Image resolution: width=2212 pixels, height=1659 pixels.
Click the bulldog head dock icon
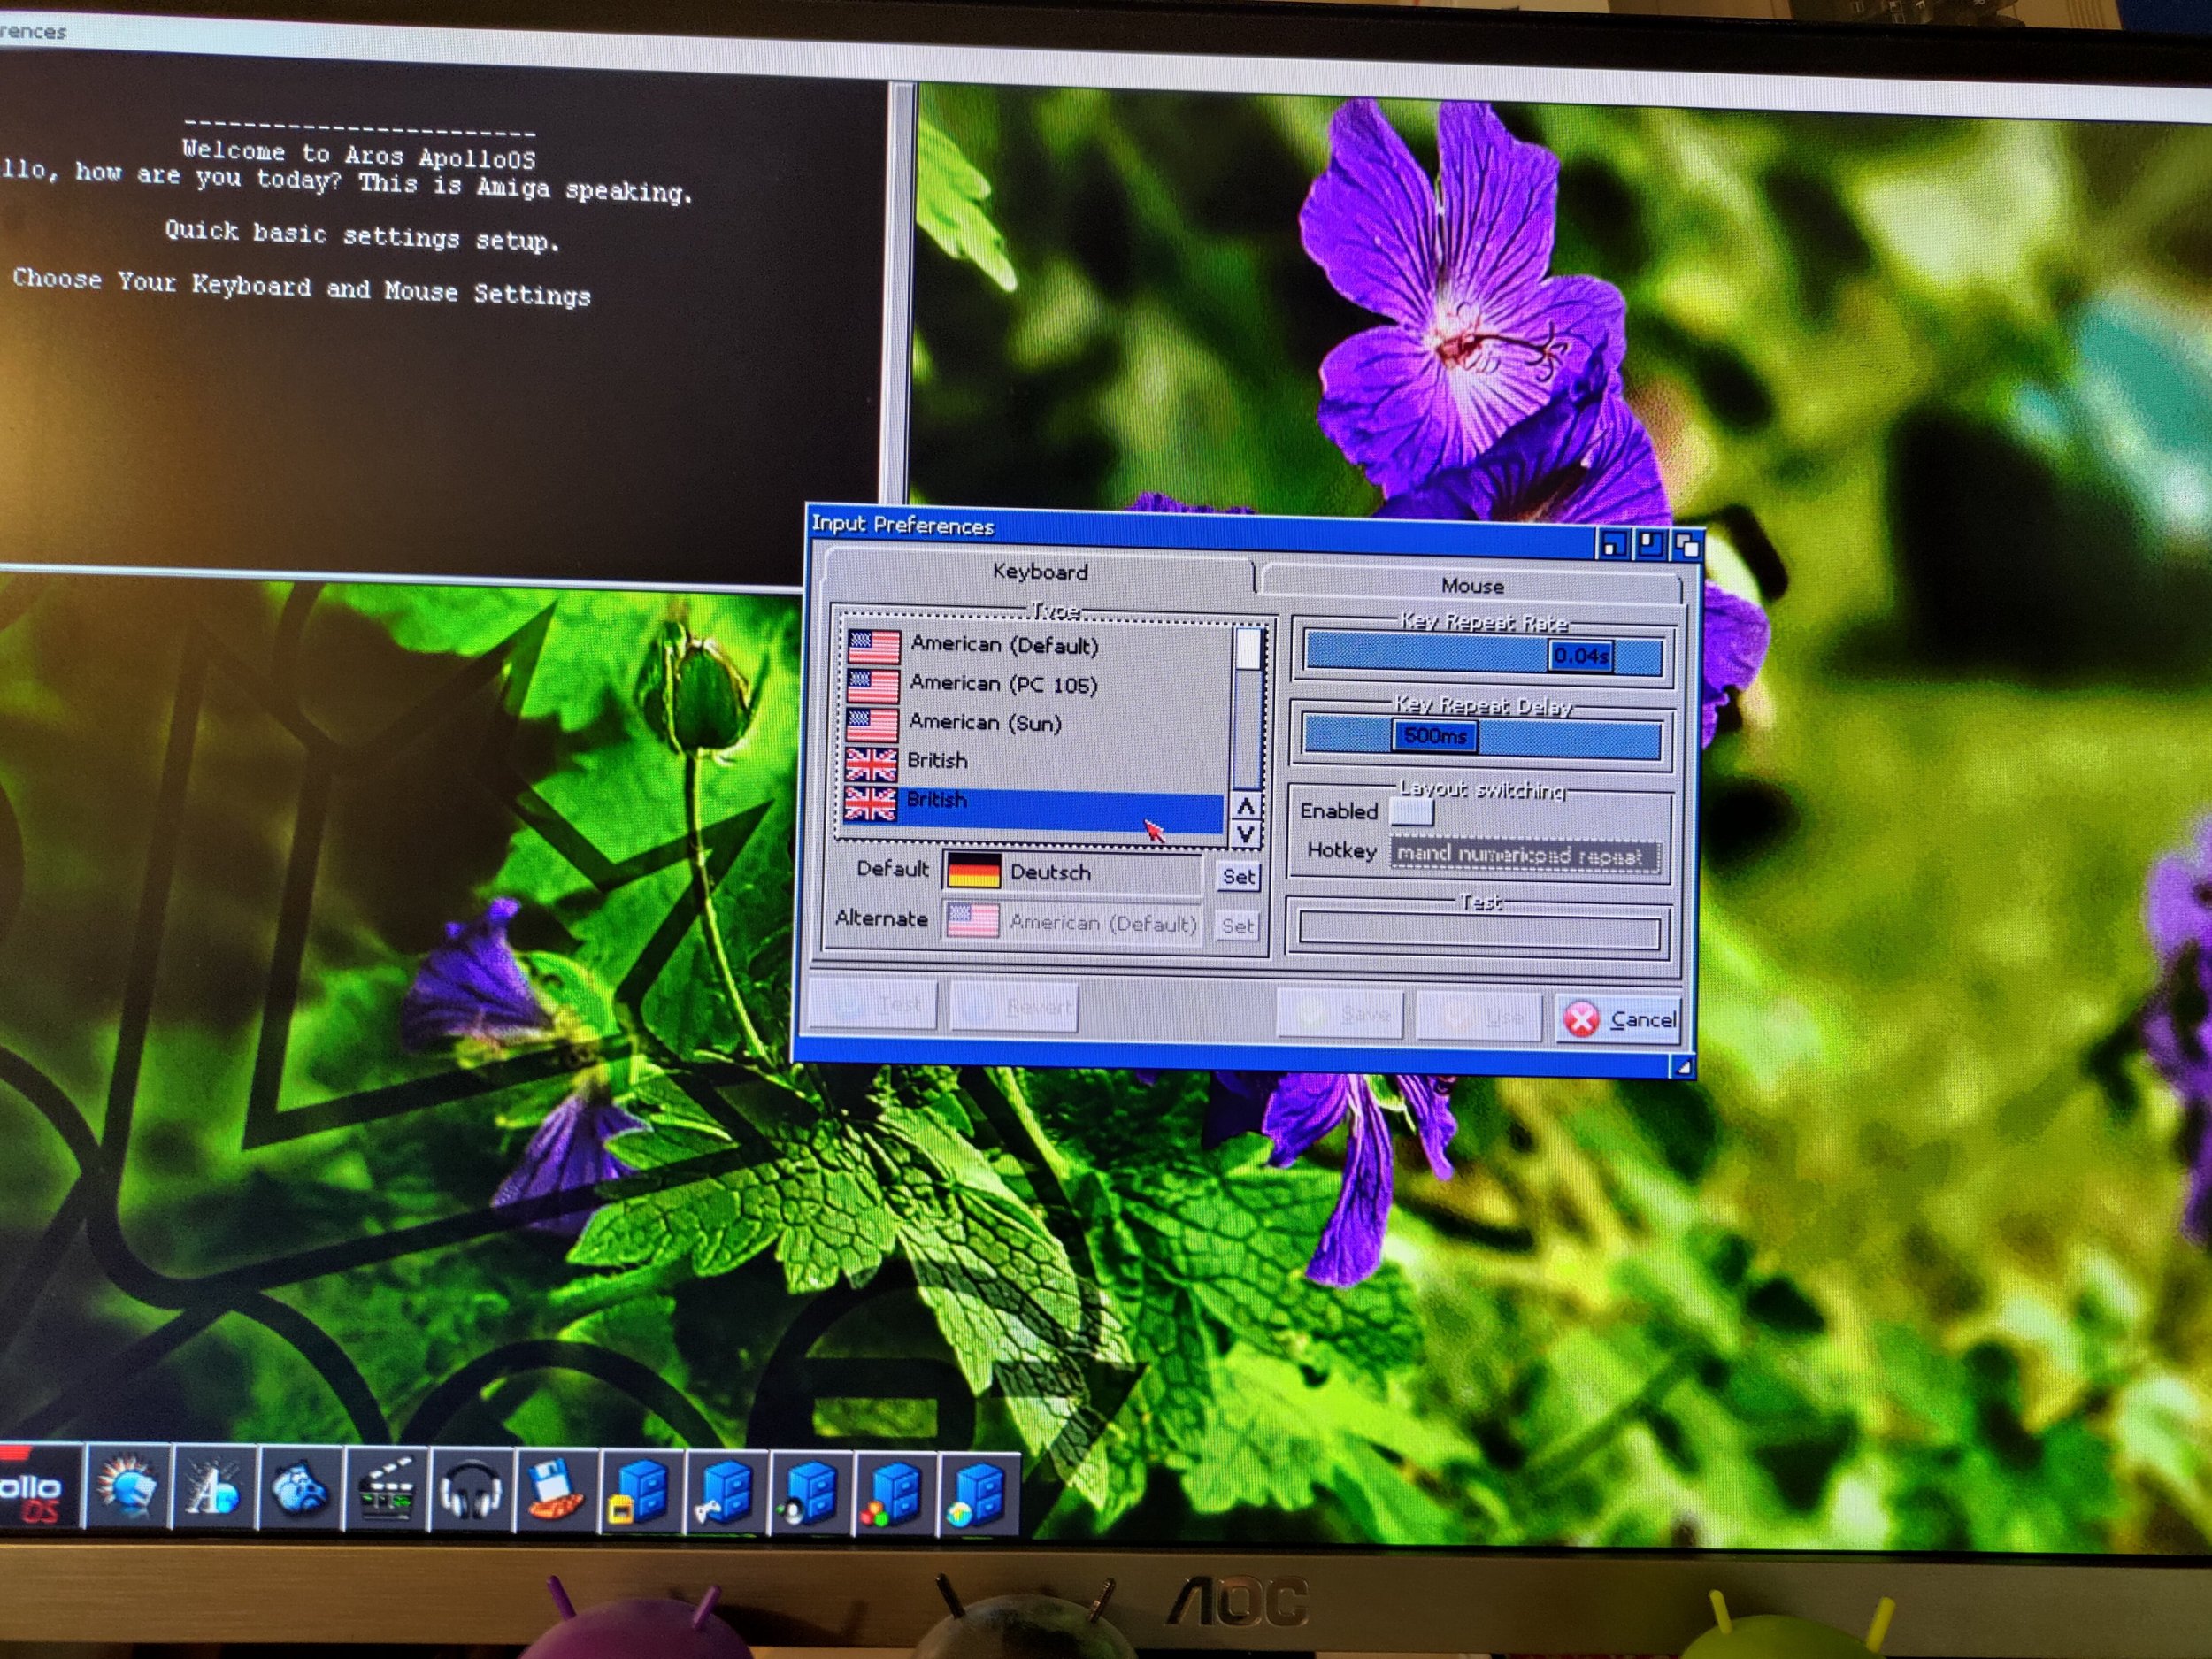(x=300, y=1492)
